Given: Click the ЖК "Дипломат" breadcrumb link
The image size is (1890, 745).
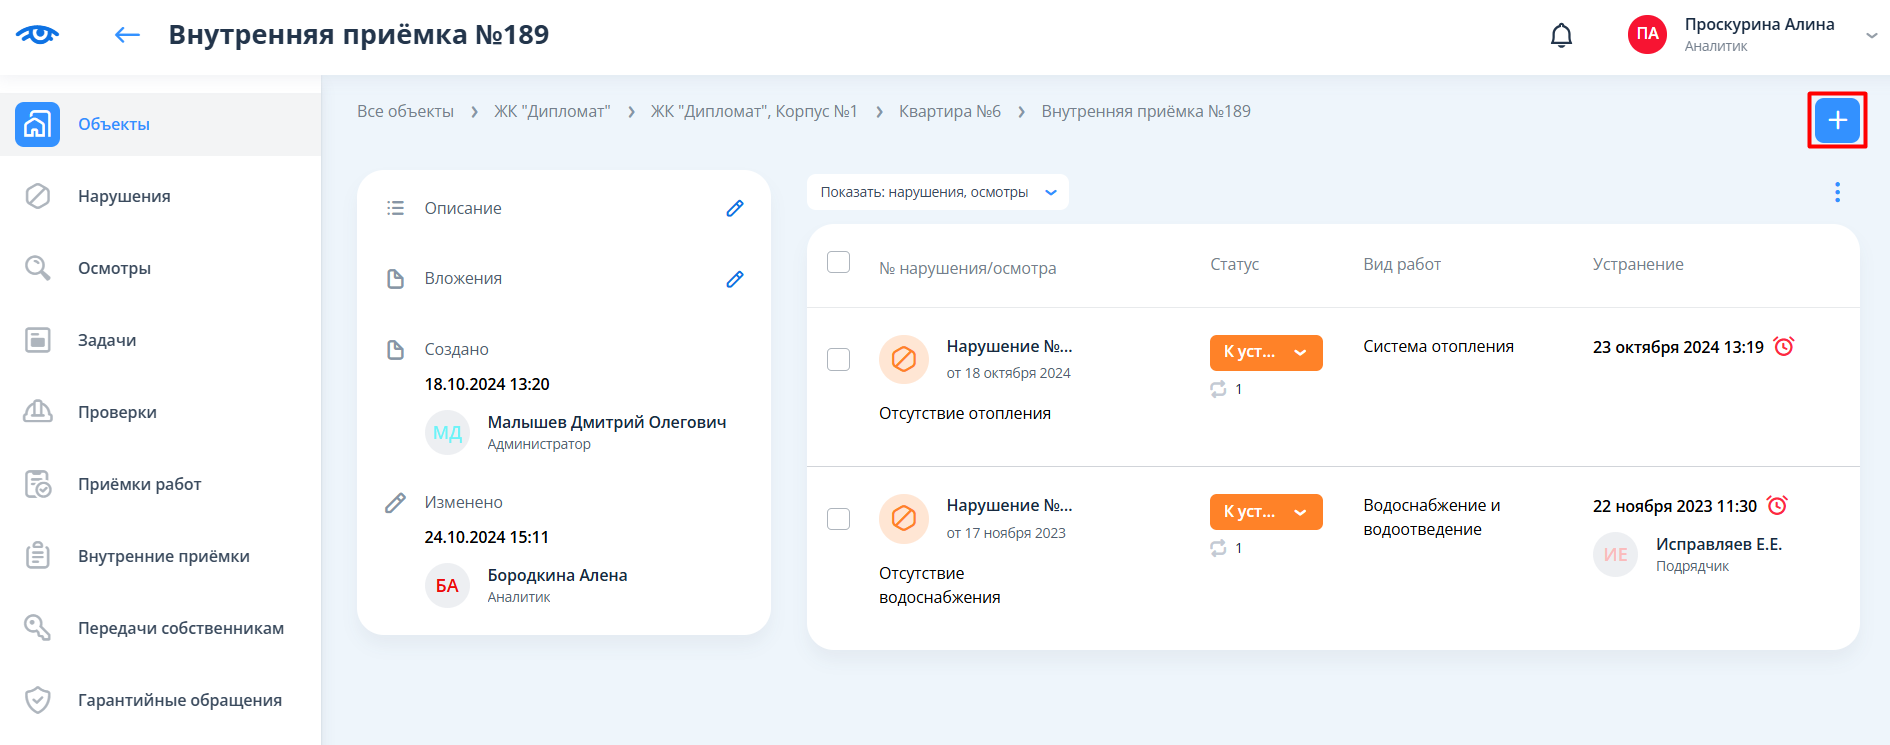Looking at the screenshot, I should 551,111.
